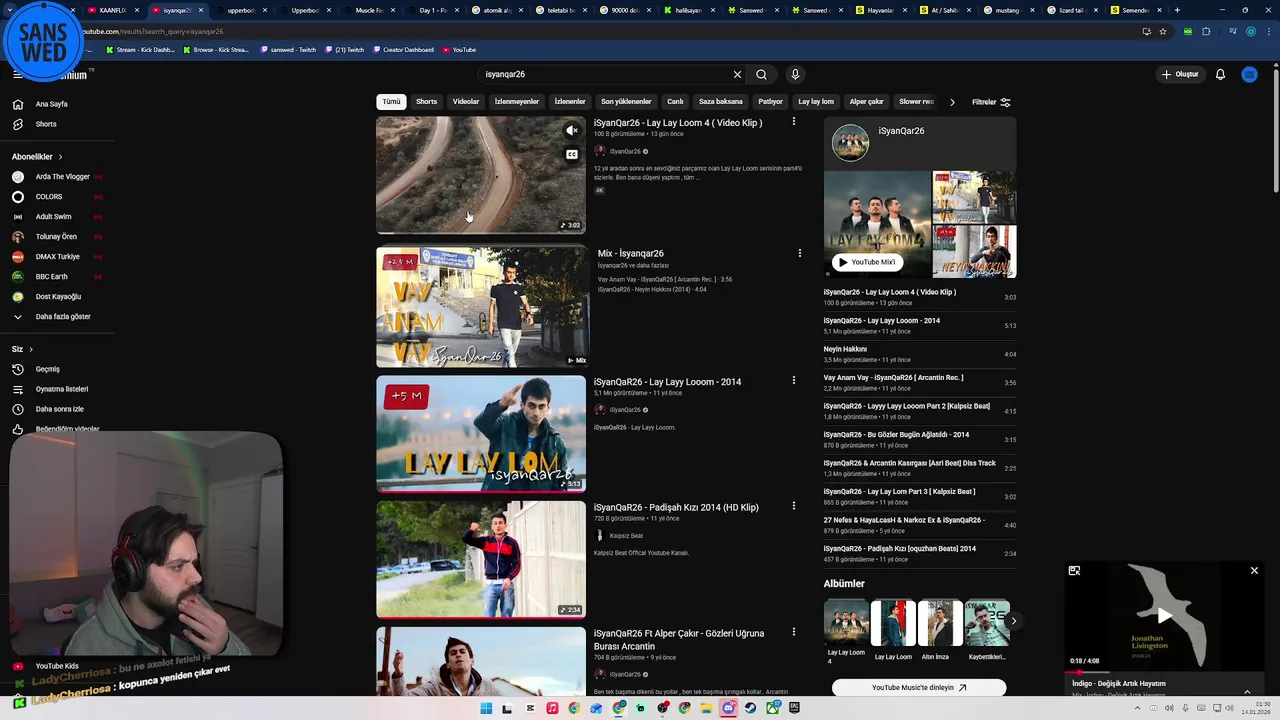
Task: Open more options for Lay Layy Looom 2014
Action: (794, 381)
